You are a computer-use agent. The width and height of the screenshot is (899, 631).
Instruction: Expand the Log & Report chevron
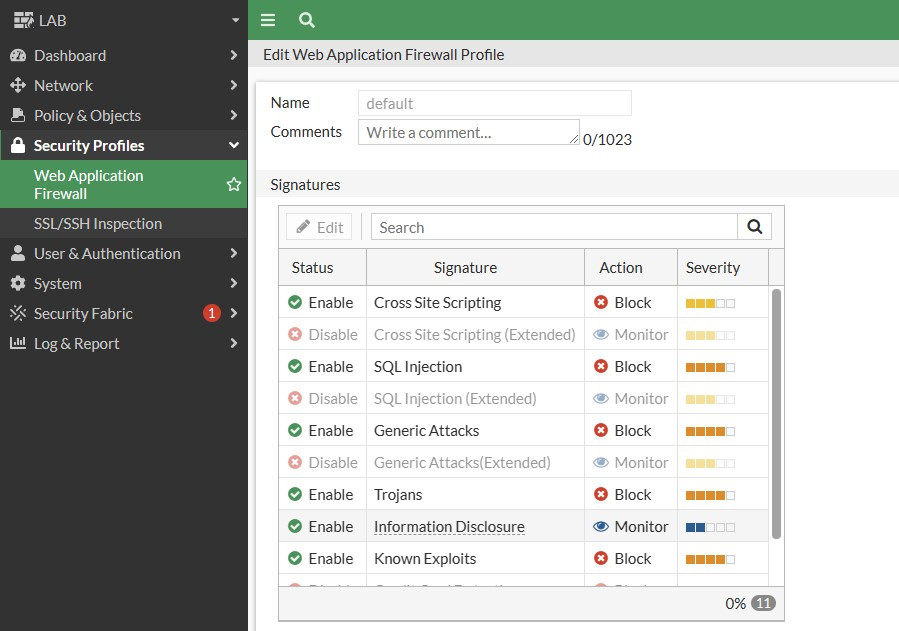(x=233, y=343)
